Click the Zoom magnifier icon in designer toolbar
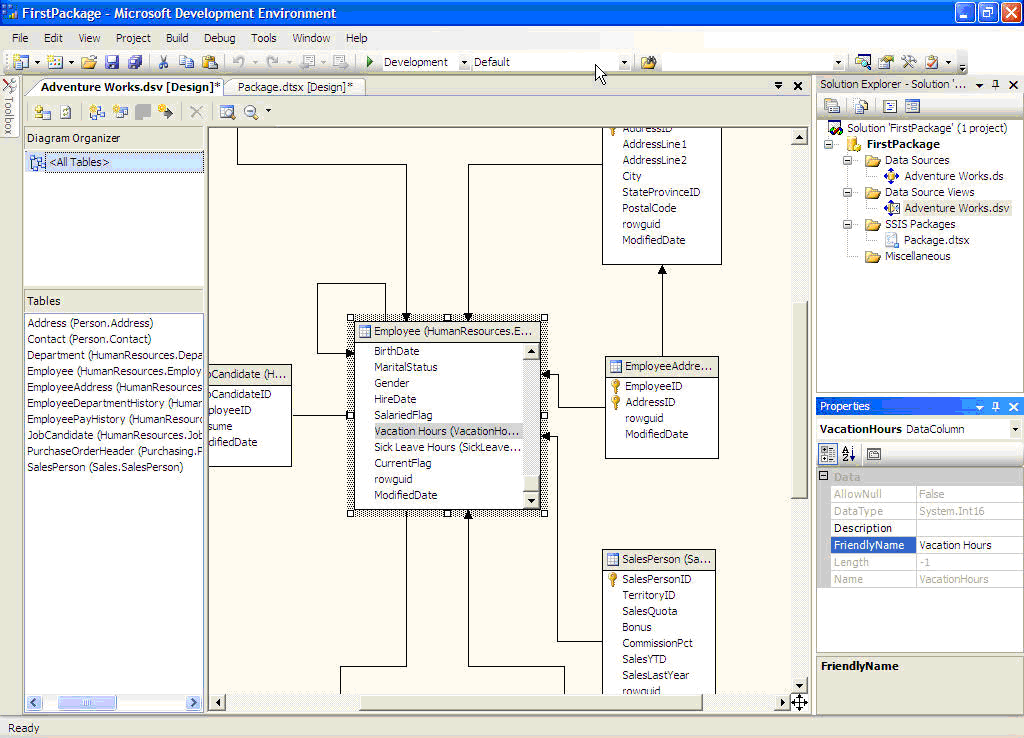The image size is (1024, 738). click(x=251, y=112)
